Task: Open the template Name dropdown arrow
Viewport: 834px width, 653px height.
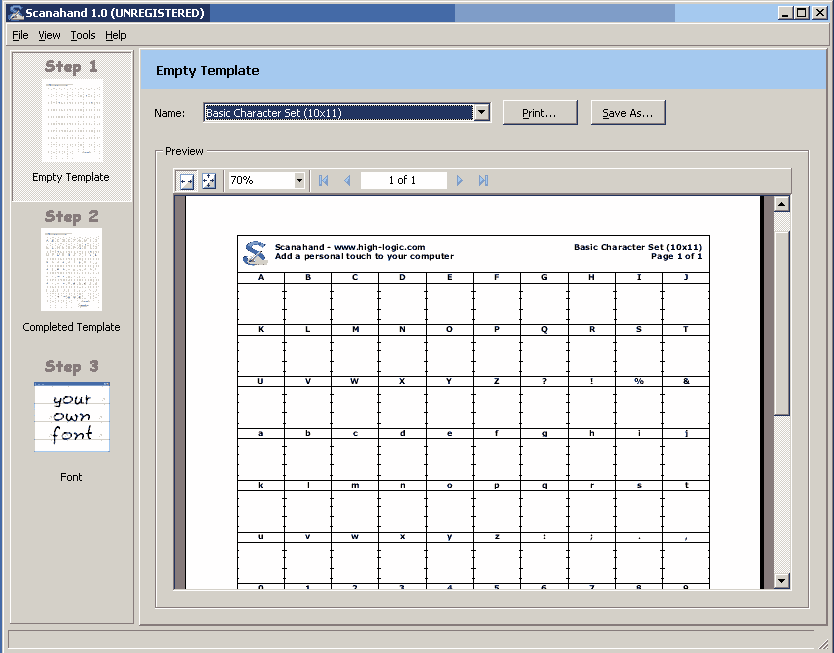Action: pos(481,112)
